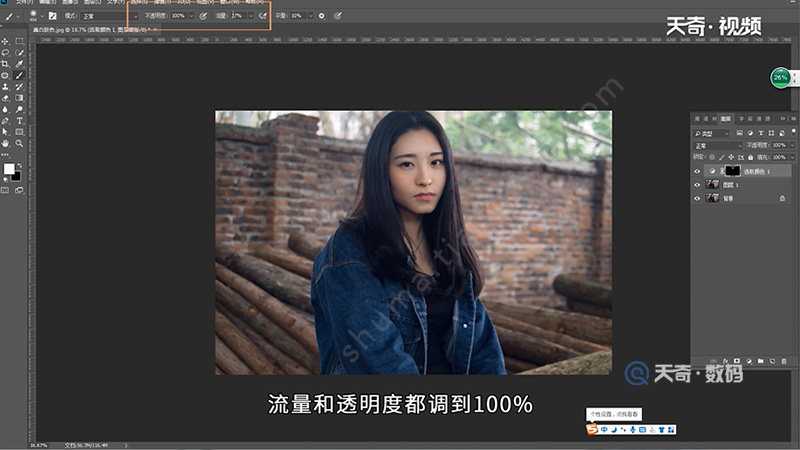
Task: Enable airbrush-style build-up
Action: pos(263,16)
